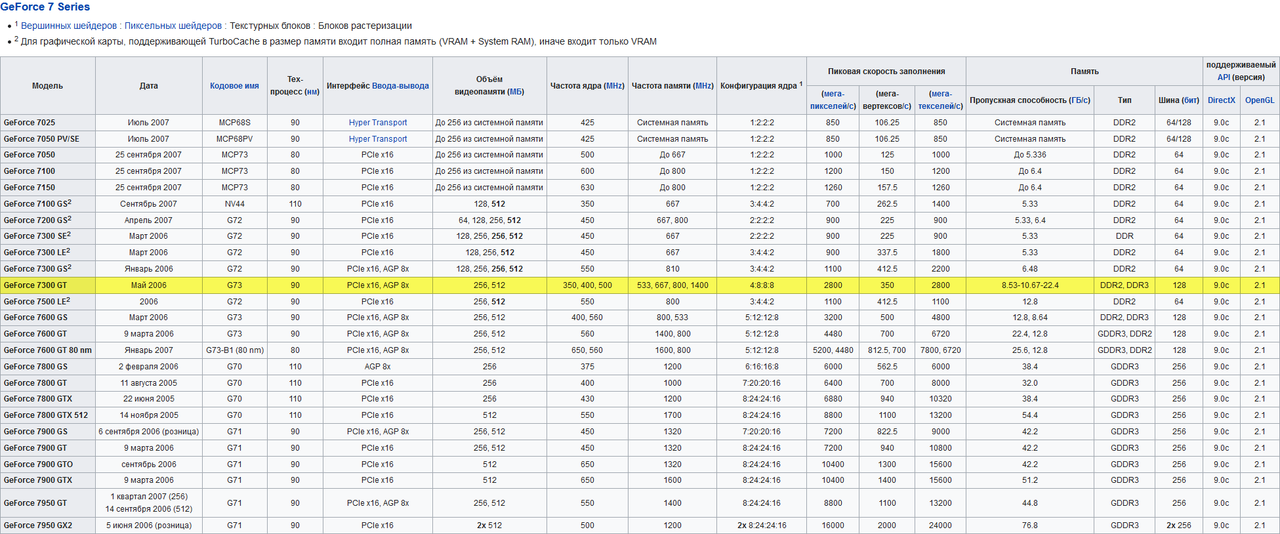Select the 4:8:8:8 core configuration cell

tap(761, 285)
